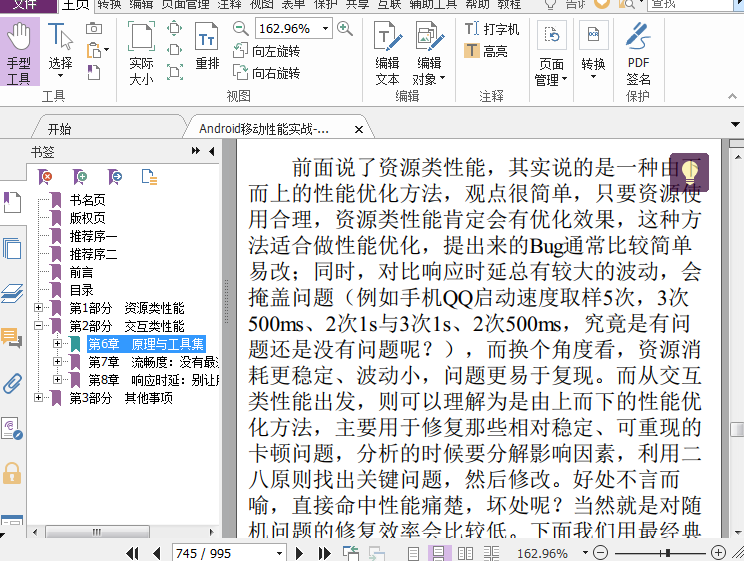Click the snapshot camera icon
Image resolution: width=744 pixels, height=561 pixels.
pos(94,28)
